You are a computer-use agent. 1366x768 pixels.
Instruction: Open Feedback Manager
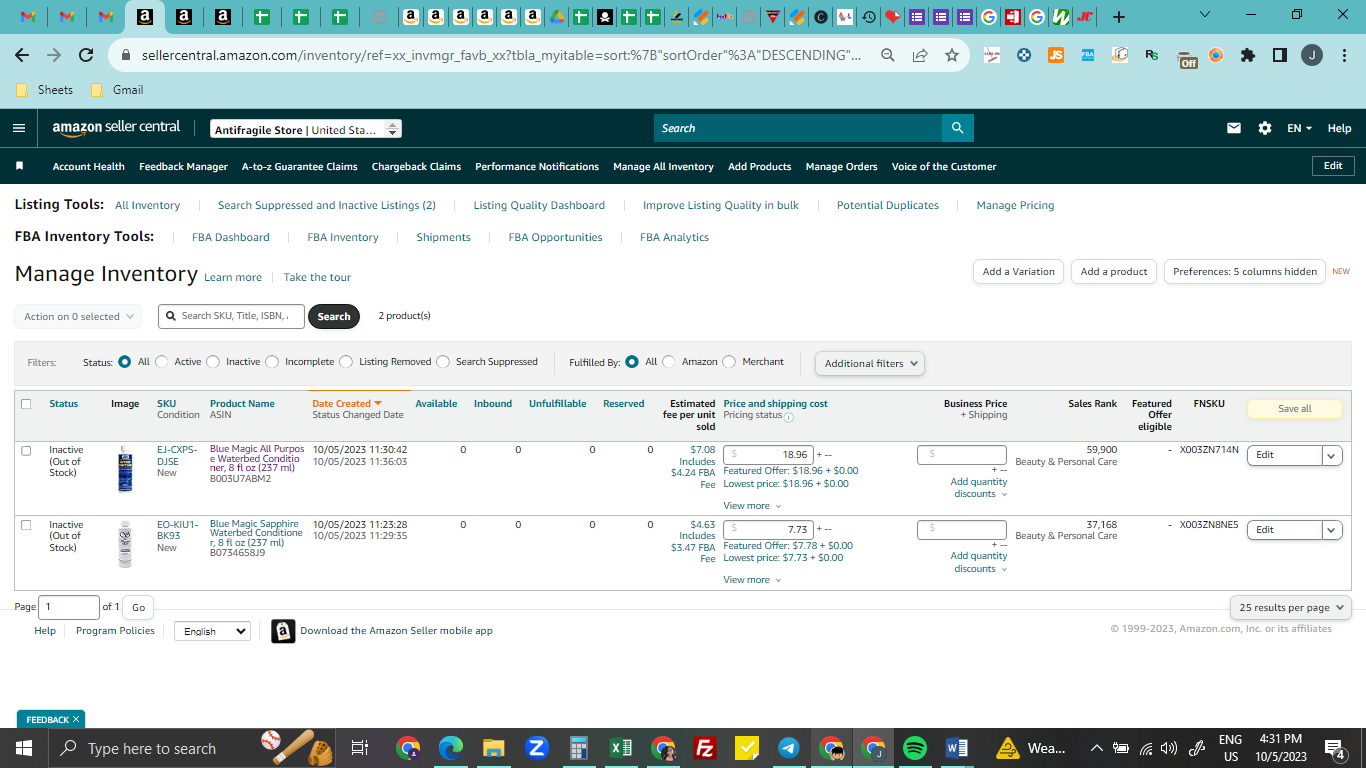coord(183,166)
